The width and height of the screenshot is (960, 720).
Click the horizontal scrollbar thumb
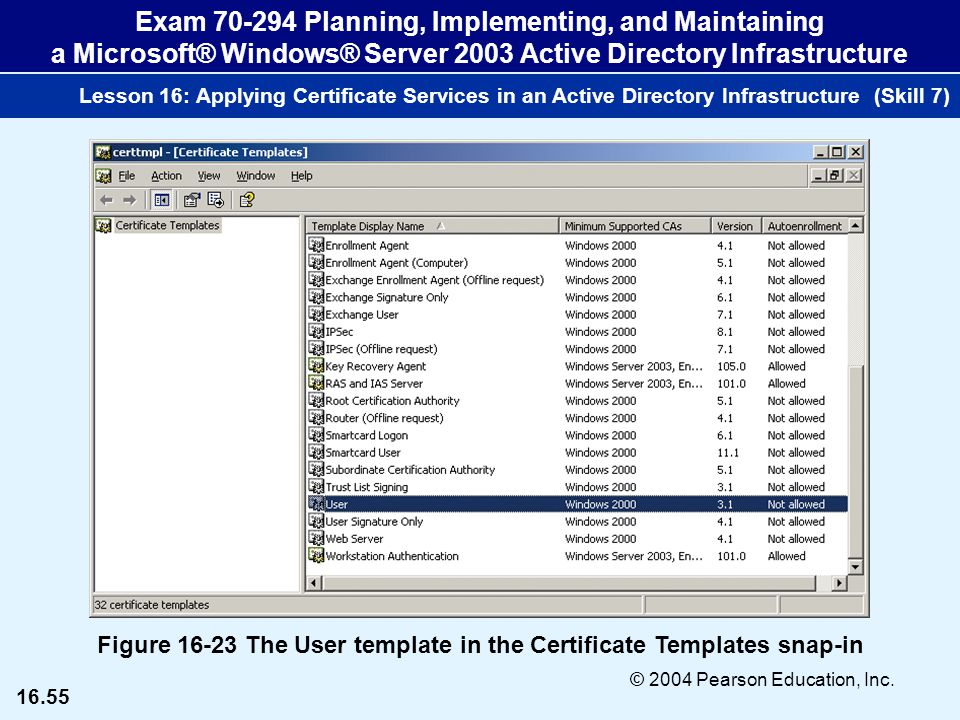568,583
